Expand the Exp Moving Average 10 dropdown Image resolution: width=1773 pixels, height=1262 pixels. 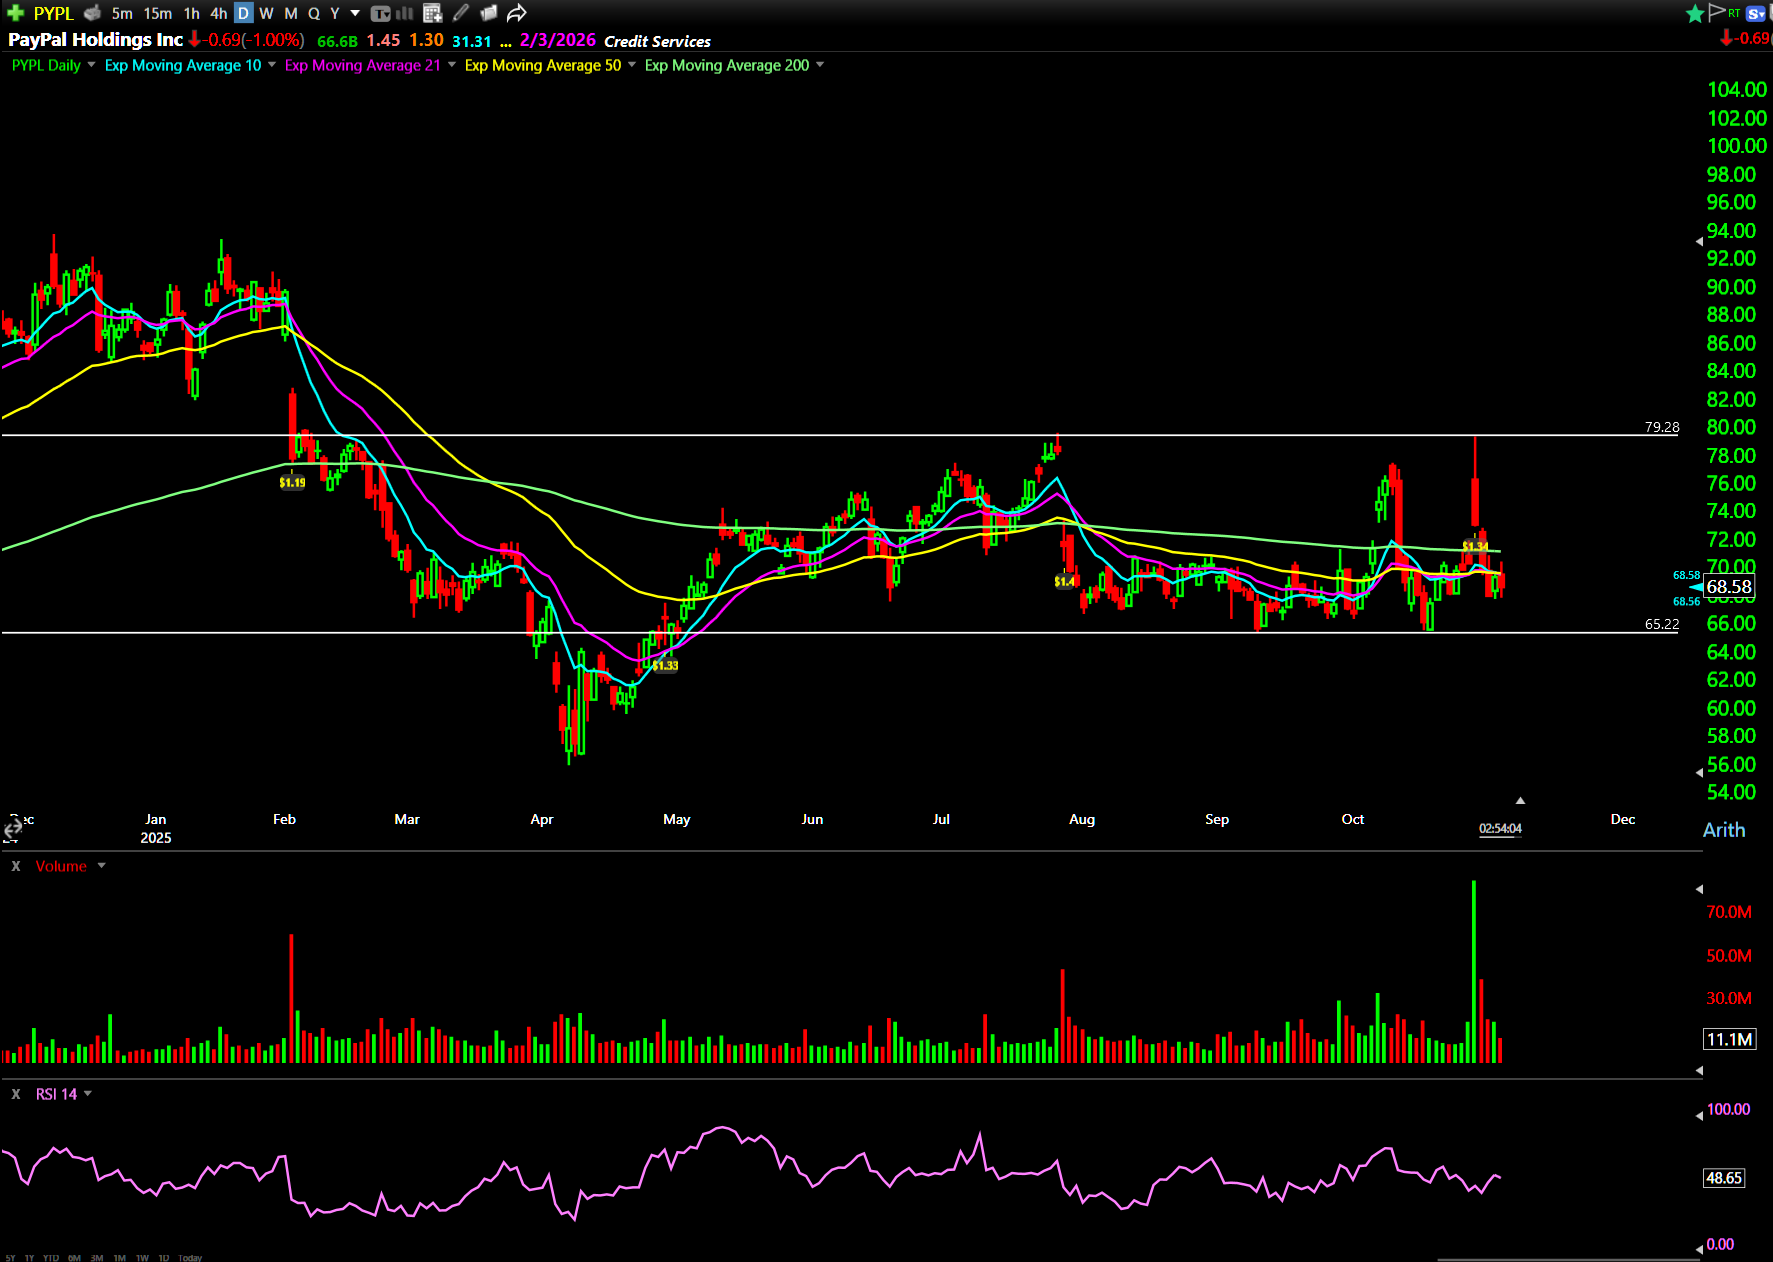(x=272, y=65)
